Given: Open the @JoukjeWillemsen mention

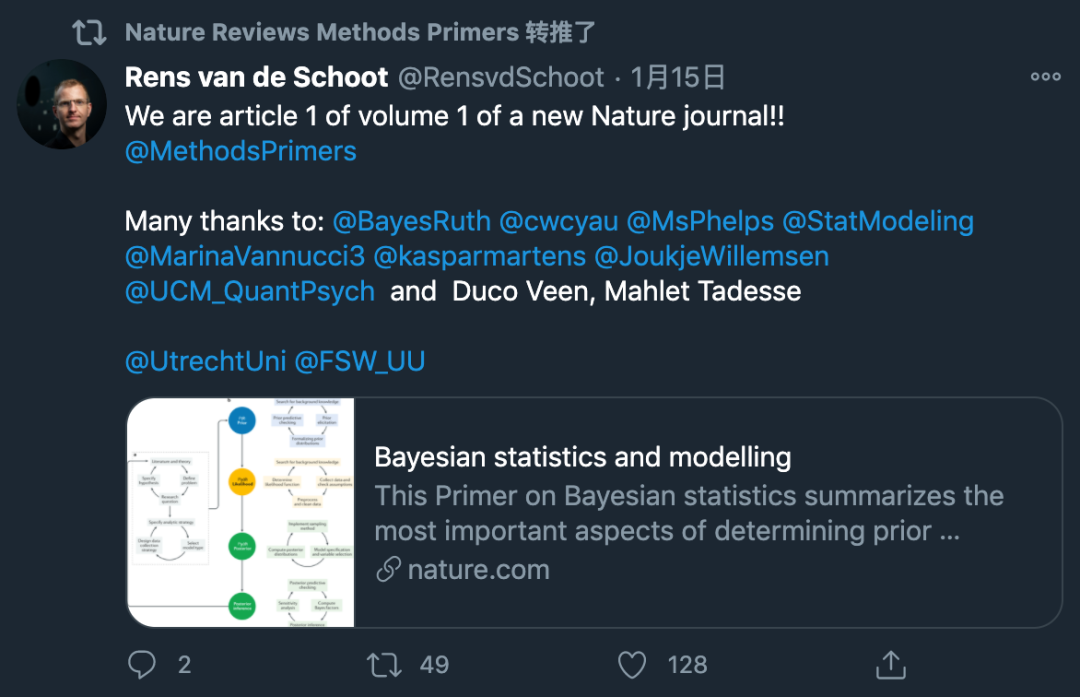Looking at the screenshot, I should (711, 256).
